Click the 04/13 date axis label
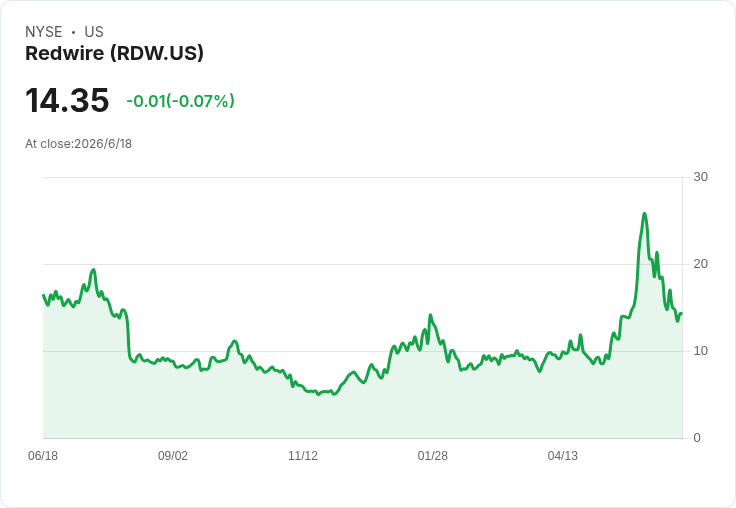Viewport: 736px width, 508px height. point(563,455)
